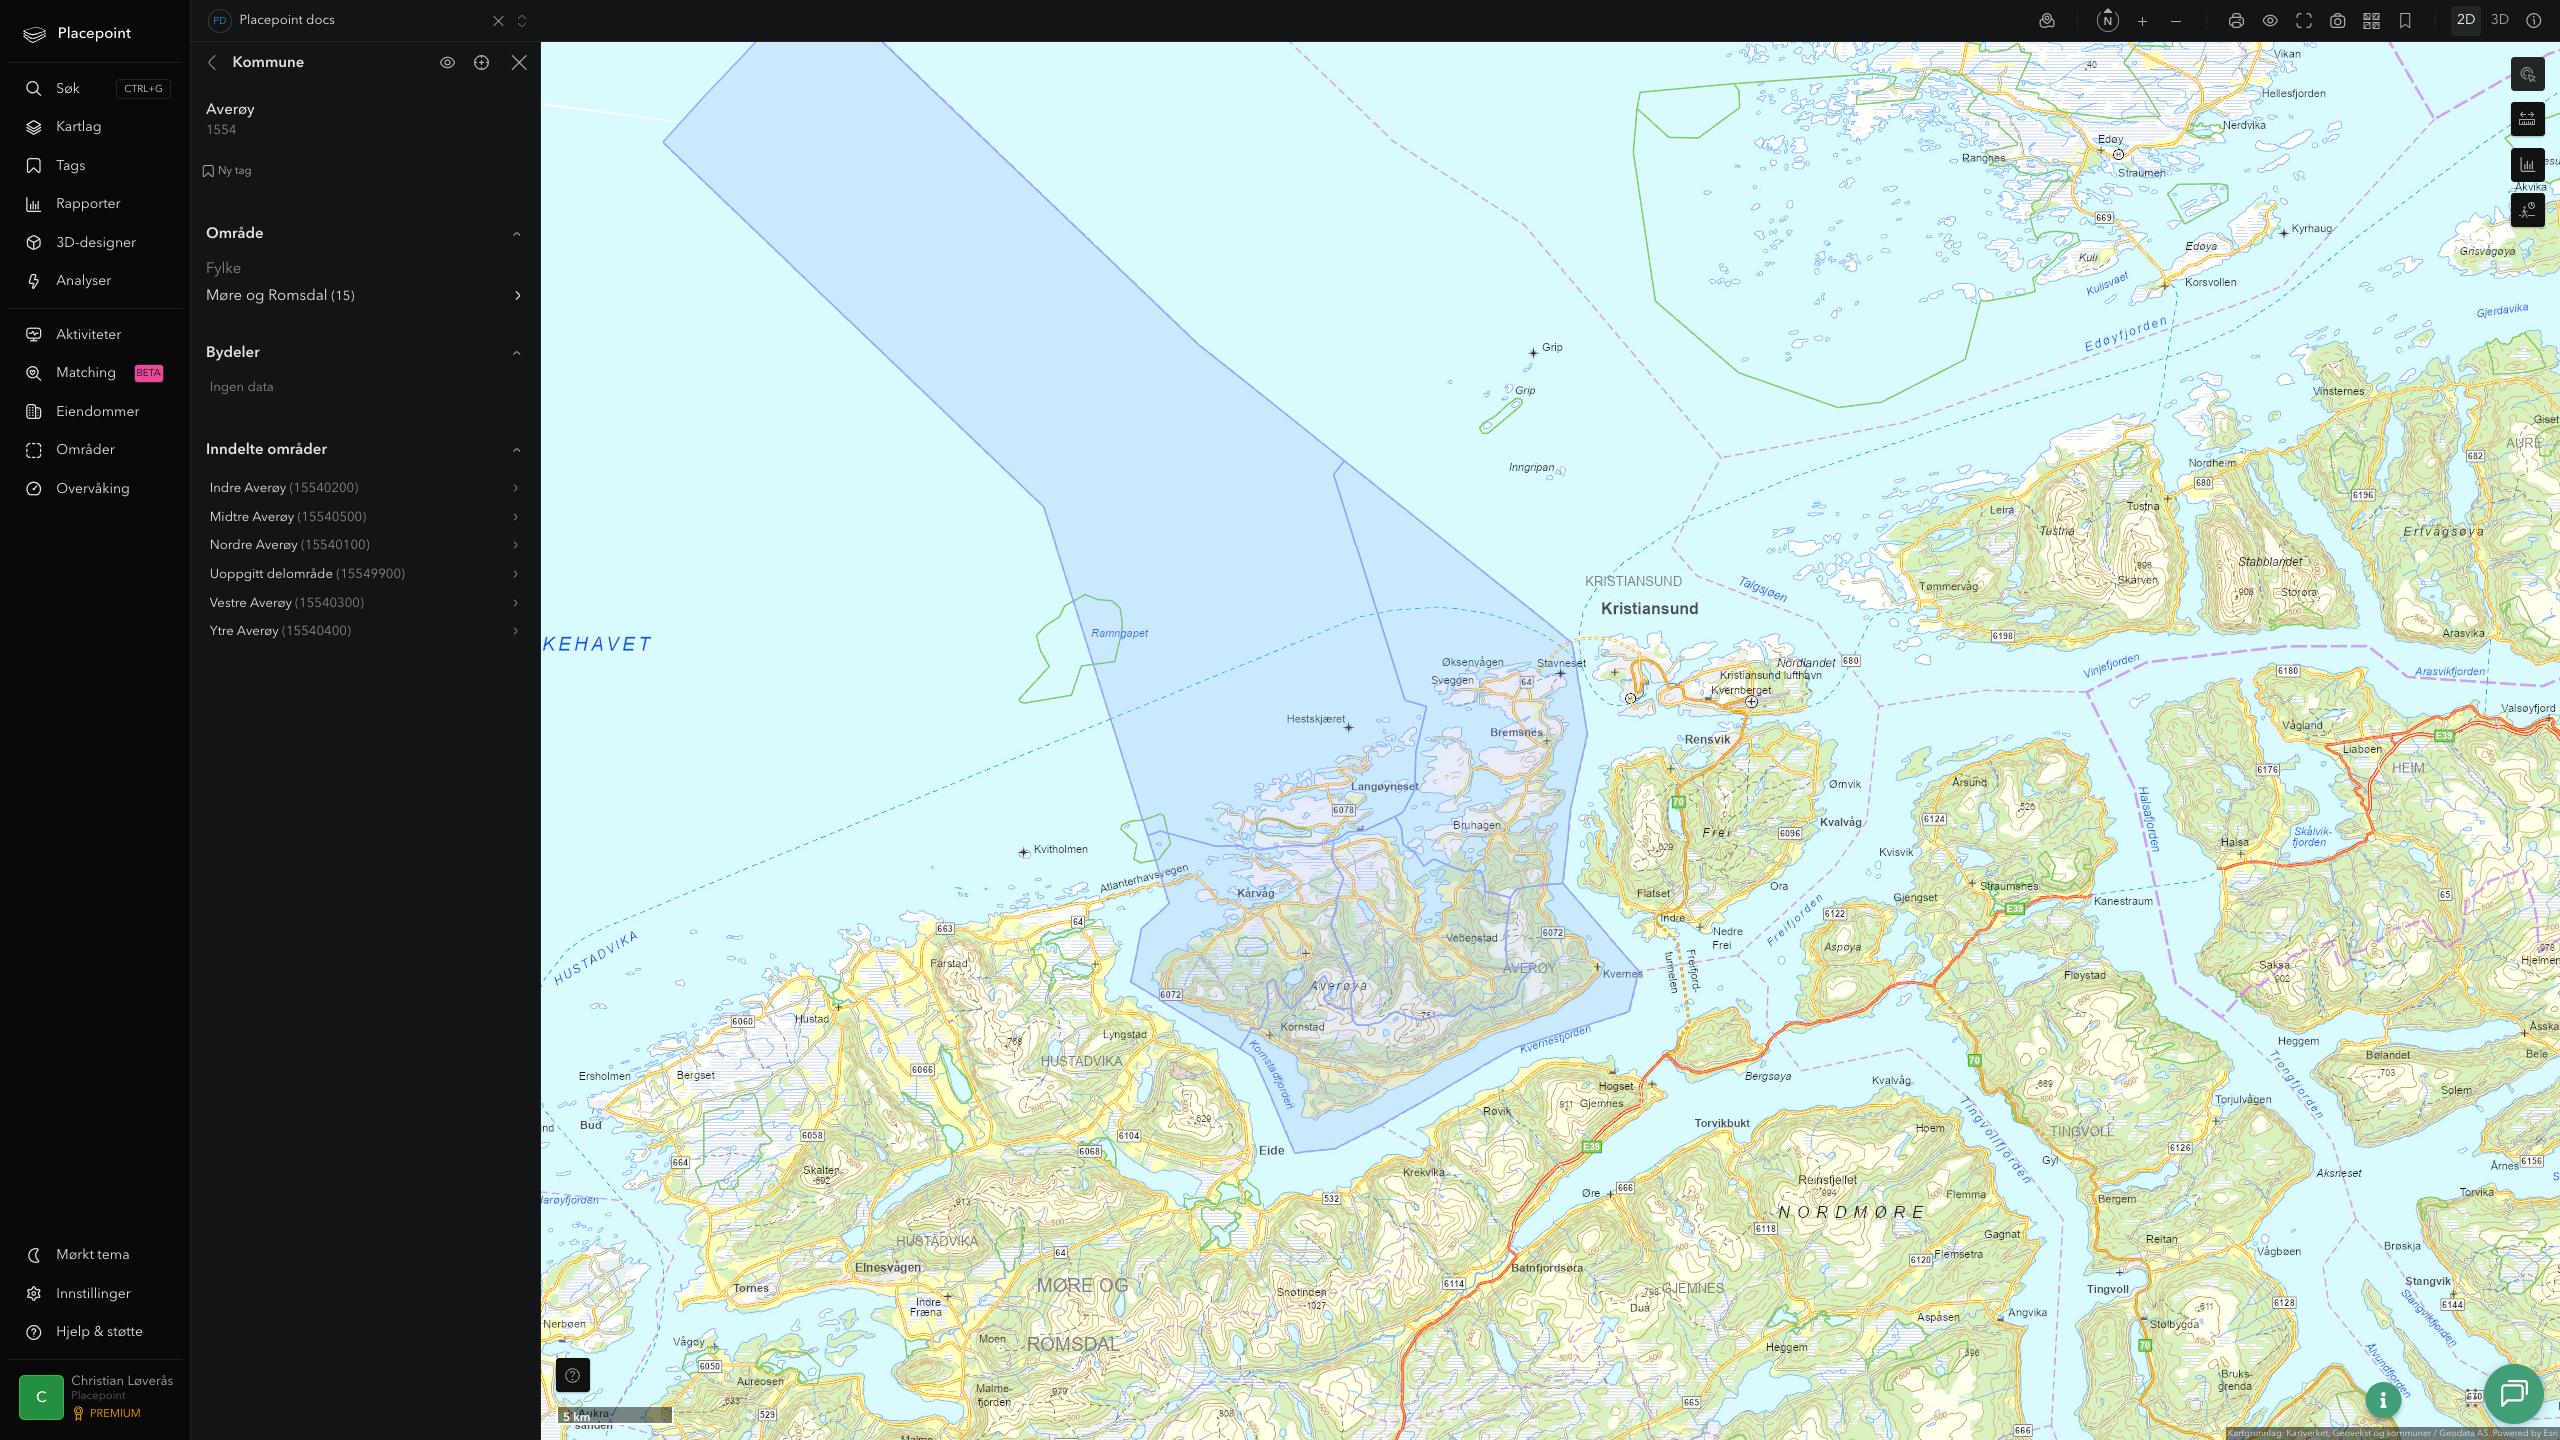2560x1440 pixels.
Task: Click Kristiansund label on the map
Action: (x=1649, y=608)
